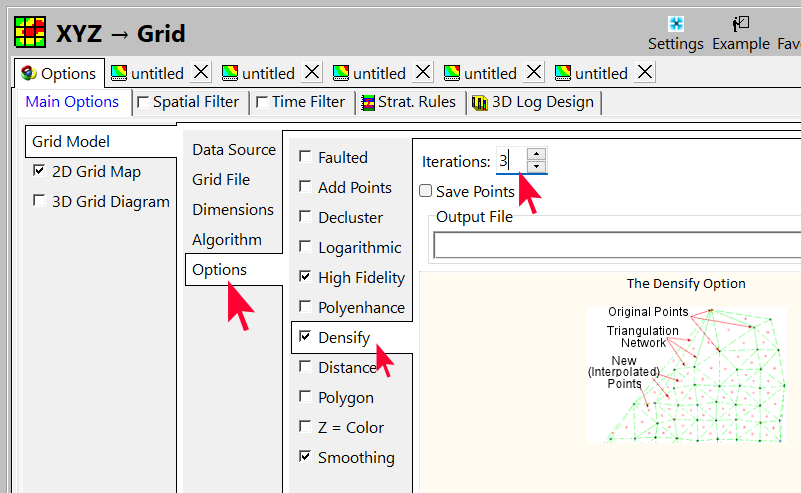Viewport: 801px width, 493px height.
Task: Check the Z = Color option
Action: coord(305,427)
